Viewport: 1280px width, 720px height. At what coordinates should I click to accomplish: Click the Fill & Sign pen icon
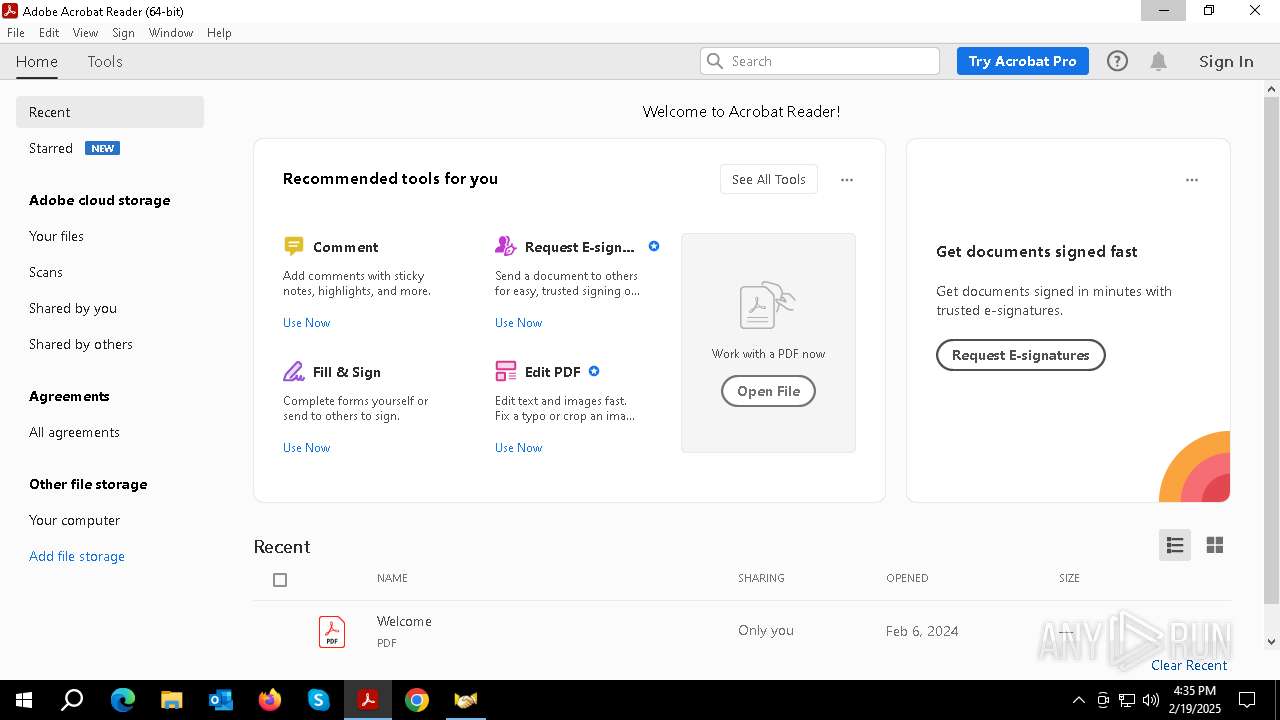click(293, 372)
